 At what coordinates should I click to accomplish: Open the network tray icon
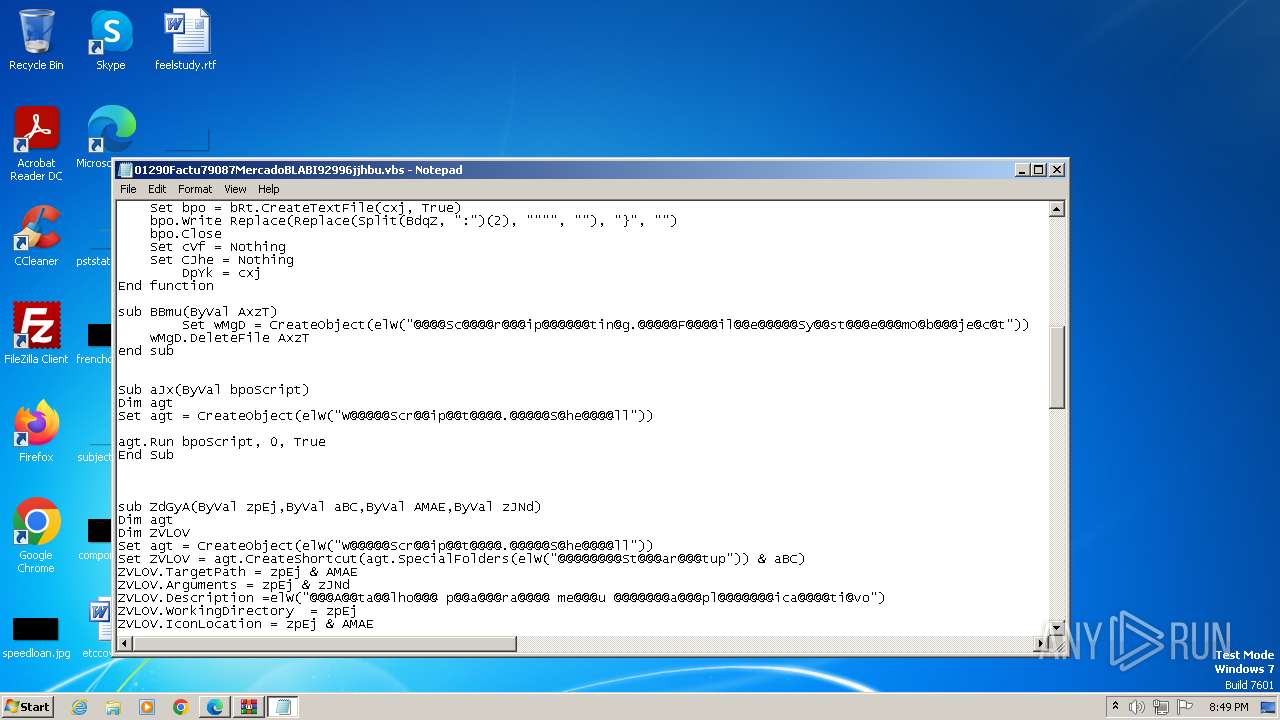coord(1161,707)
